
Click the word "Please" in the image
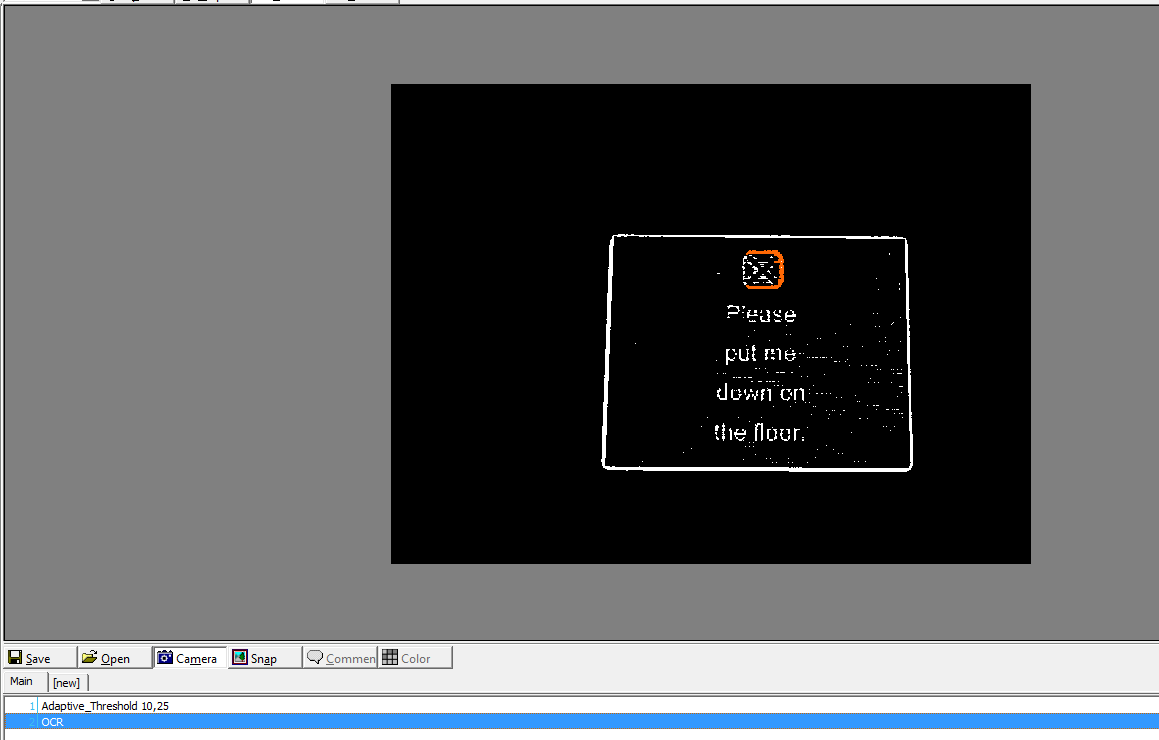(x=761, y=314)
